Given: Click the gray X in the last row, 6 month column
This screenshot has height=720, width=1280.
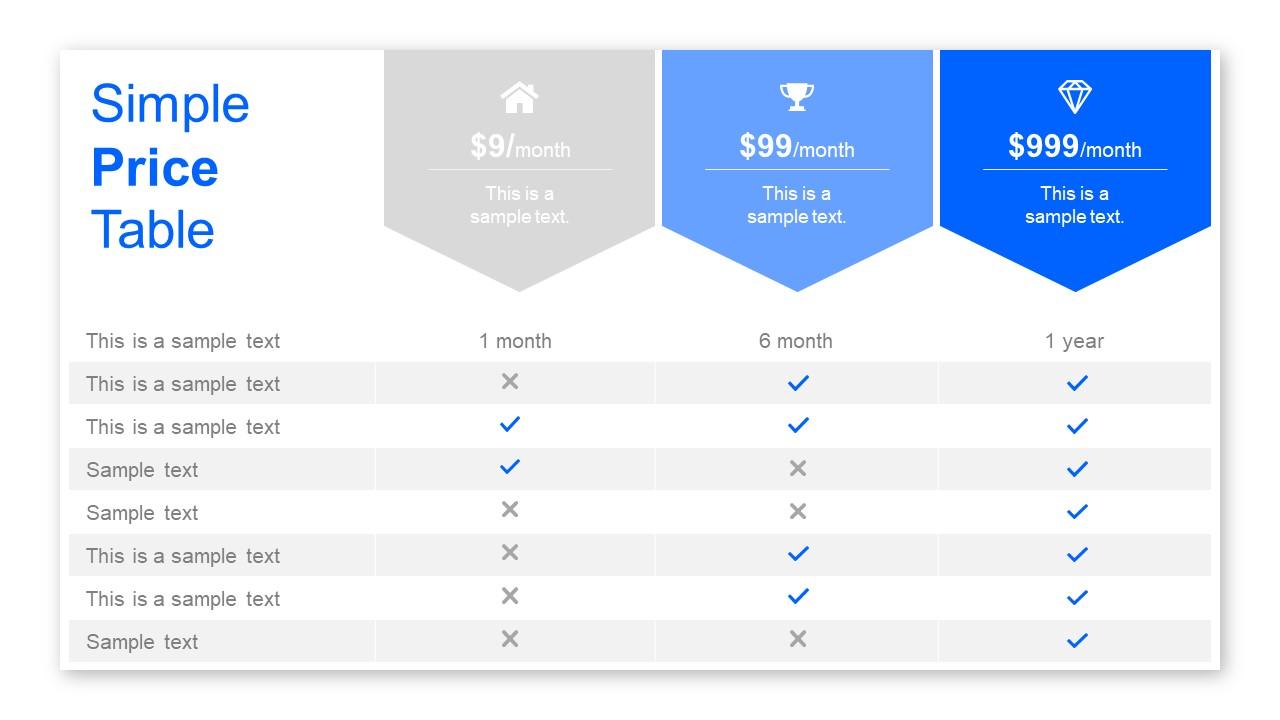Looking at the screenshot, I should (797, 639).
